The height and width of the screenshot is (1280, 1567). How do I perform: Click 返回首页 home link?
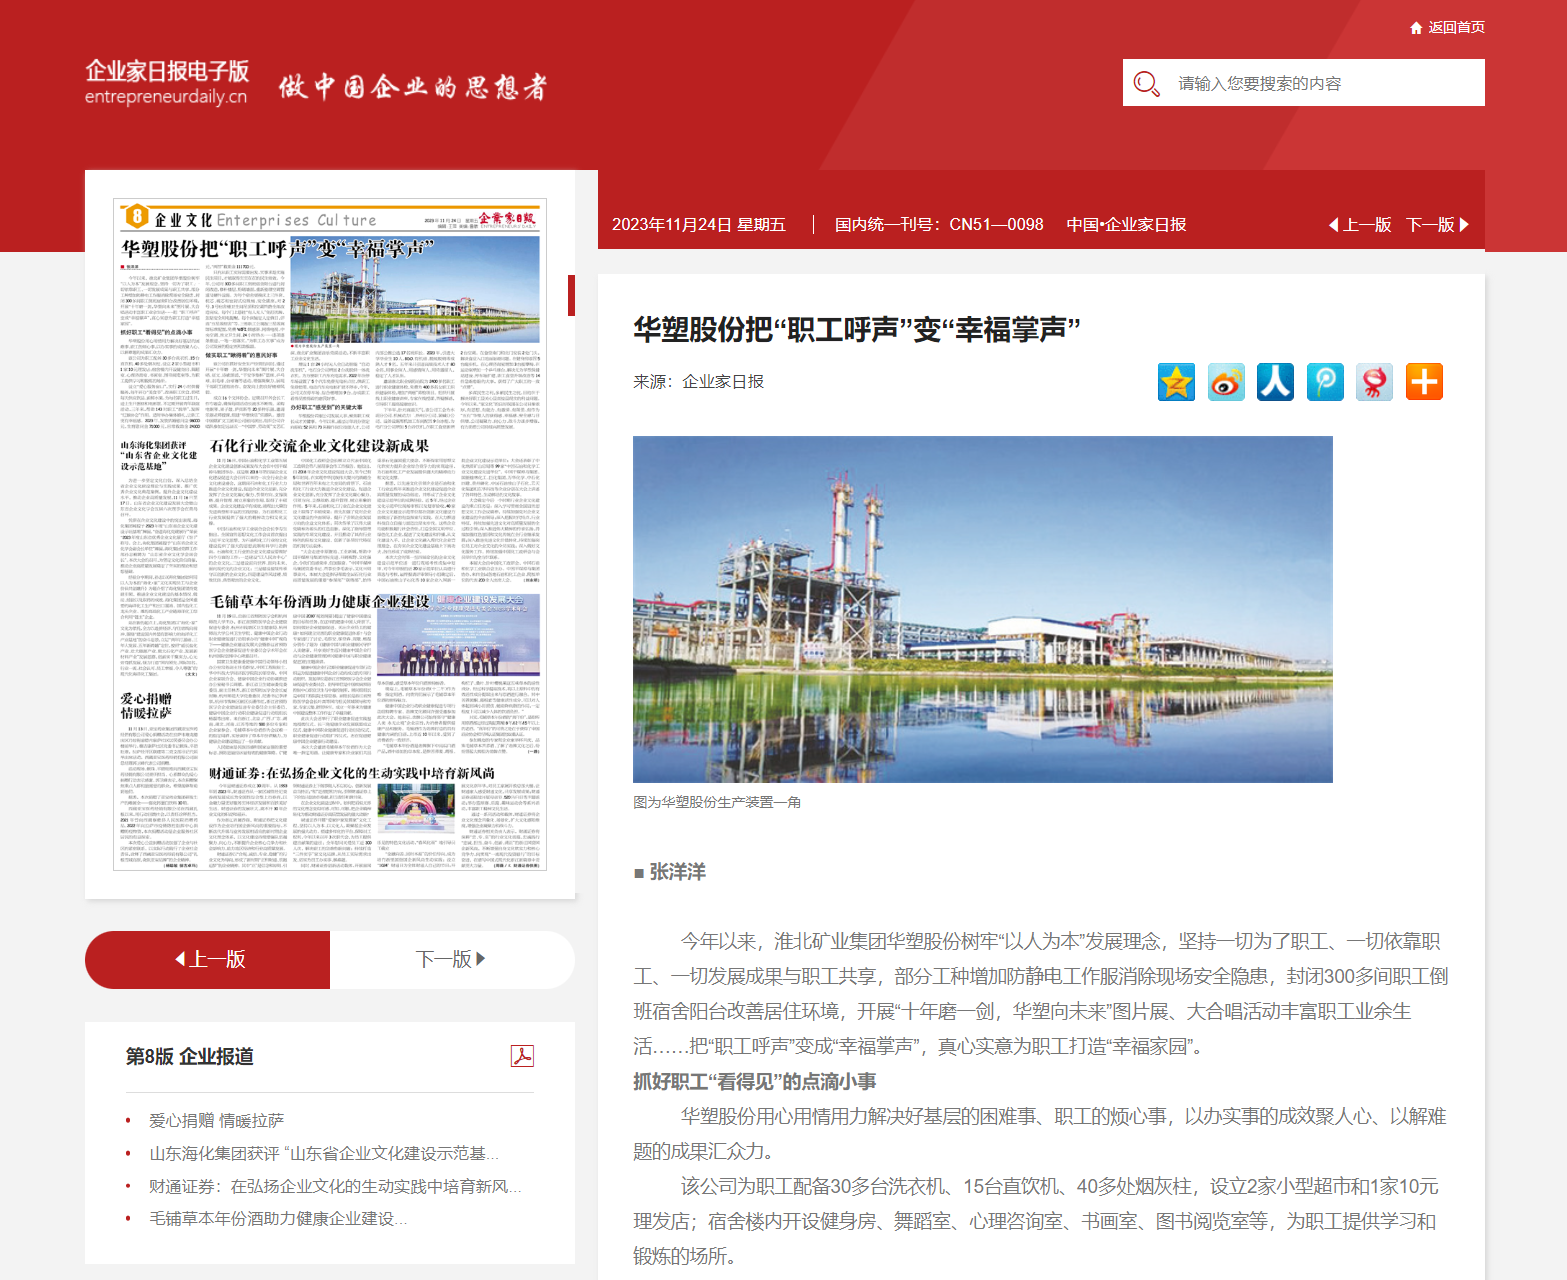1447,27
